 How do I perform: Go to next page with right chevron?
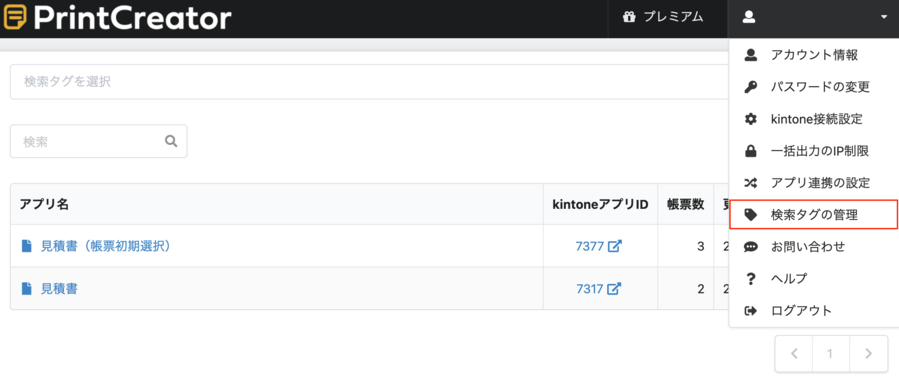868,354
